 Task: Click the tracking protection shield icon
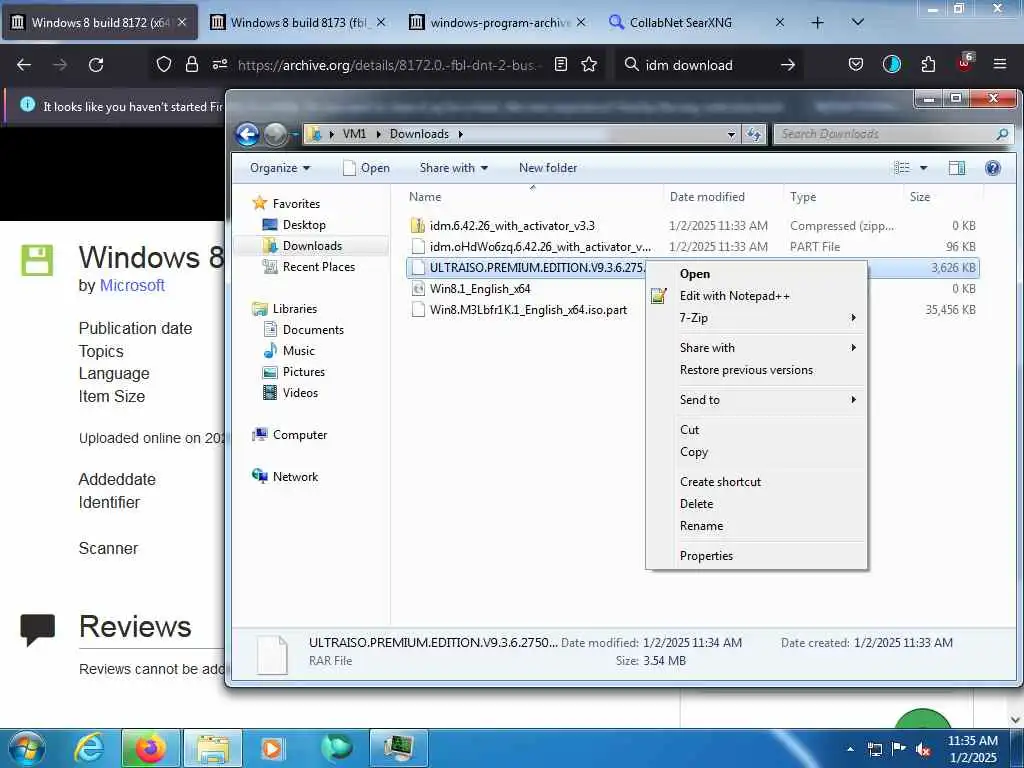coord(164,64)
